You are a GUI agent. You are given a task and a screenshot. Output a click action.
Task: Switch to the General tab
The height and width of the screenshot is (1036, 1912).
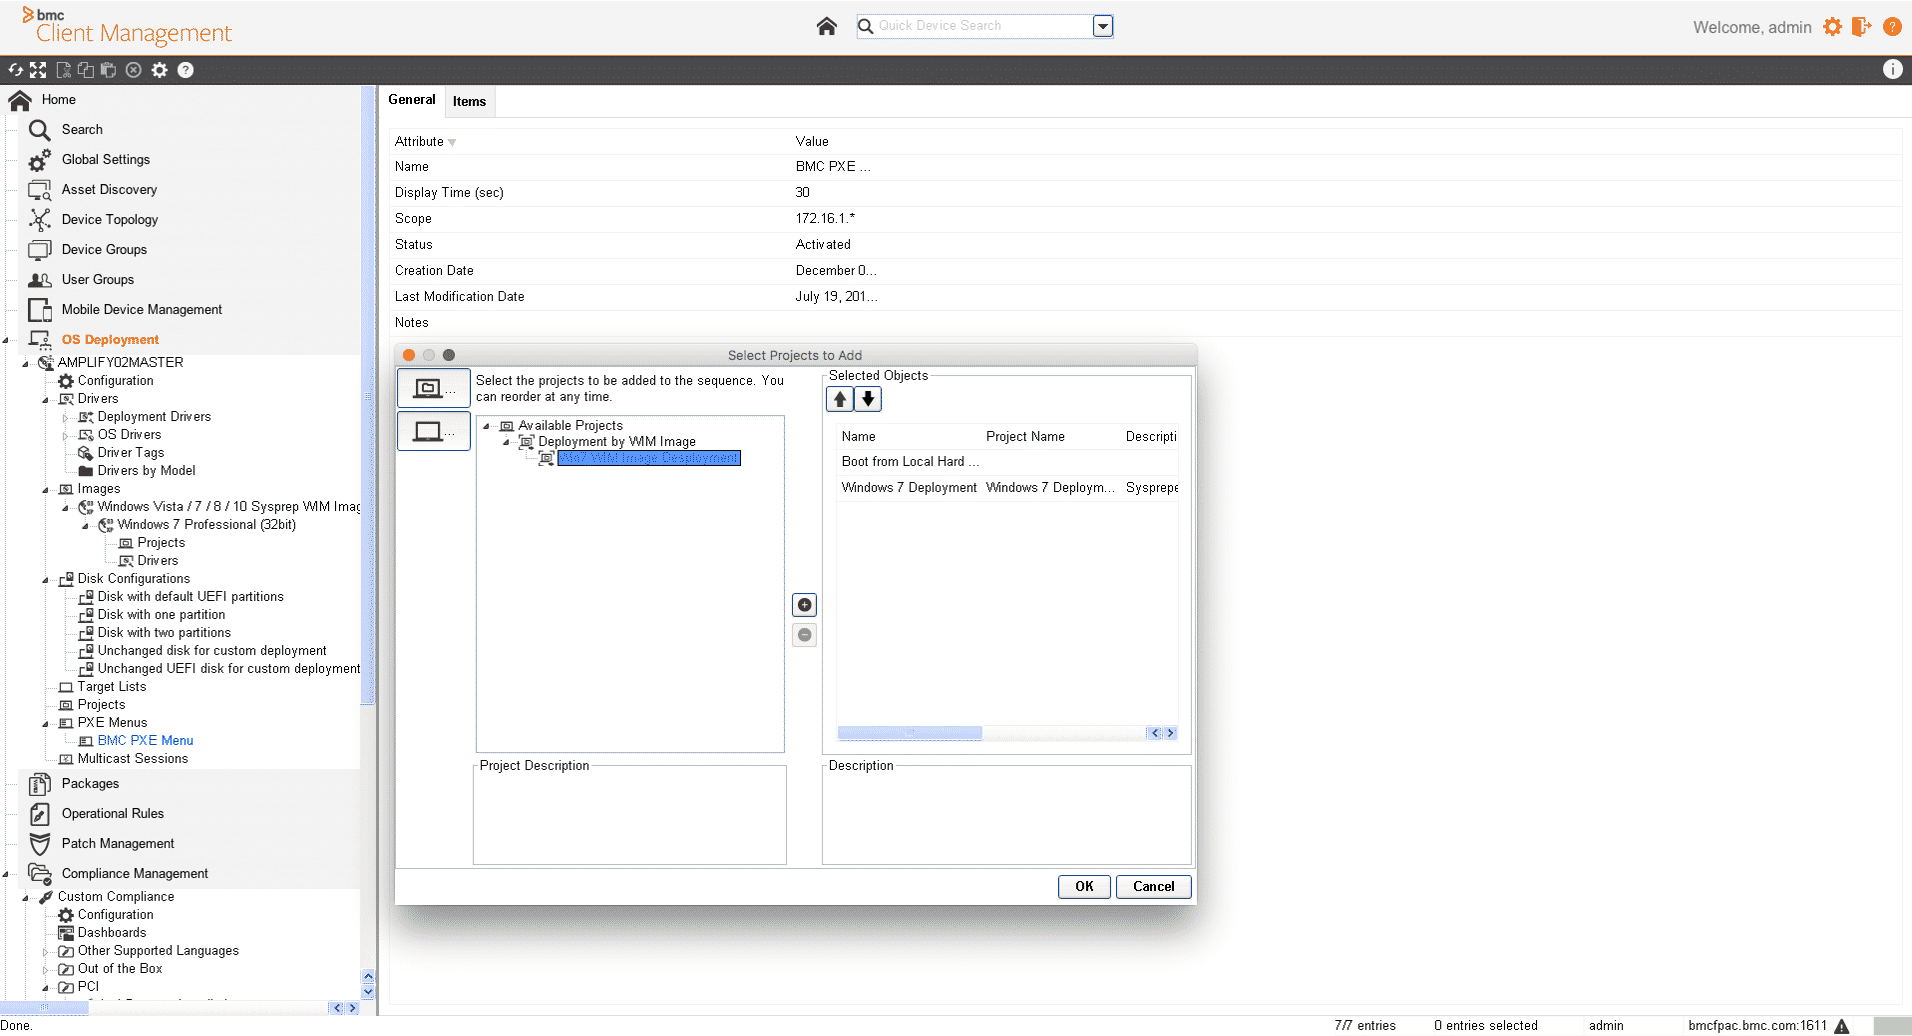(x=412, y=100)
